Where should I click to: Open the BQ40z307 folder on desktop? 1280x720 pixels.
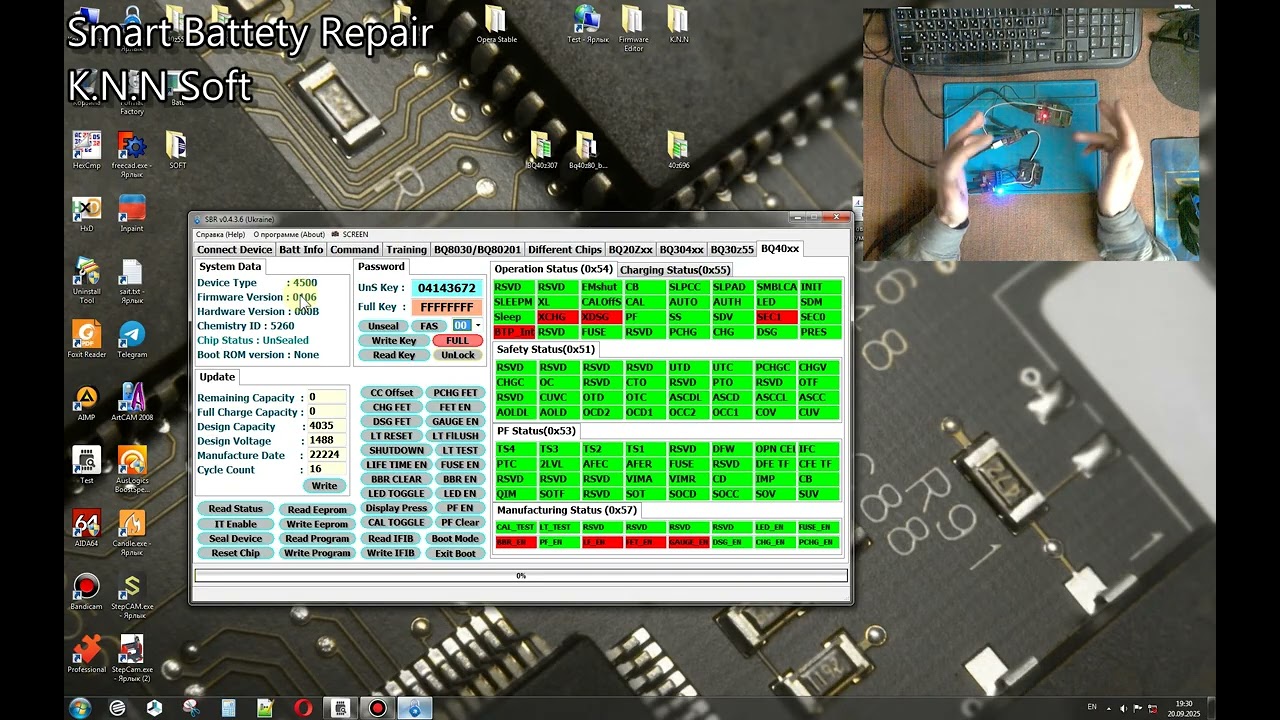point(541,150)
